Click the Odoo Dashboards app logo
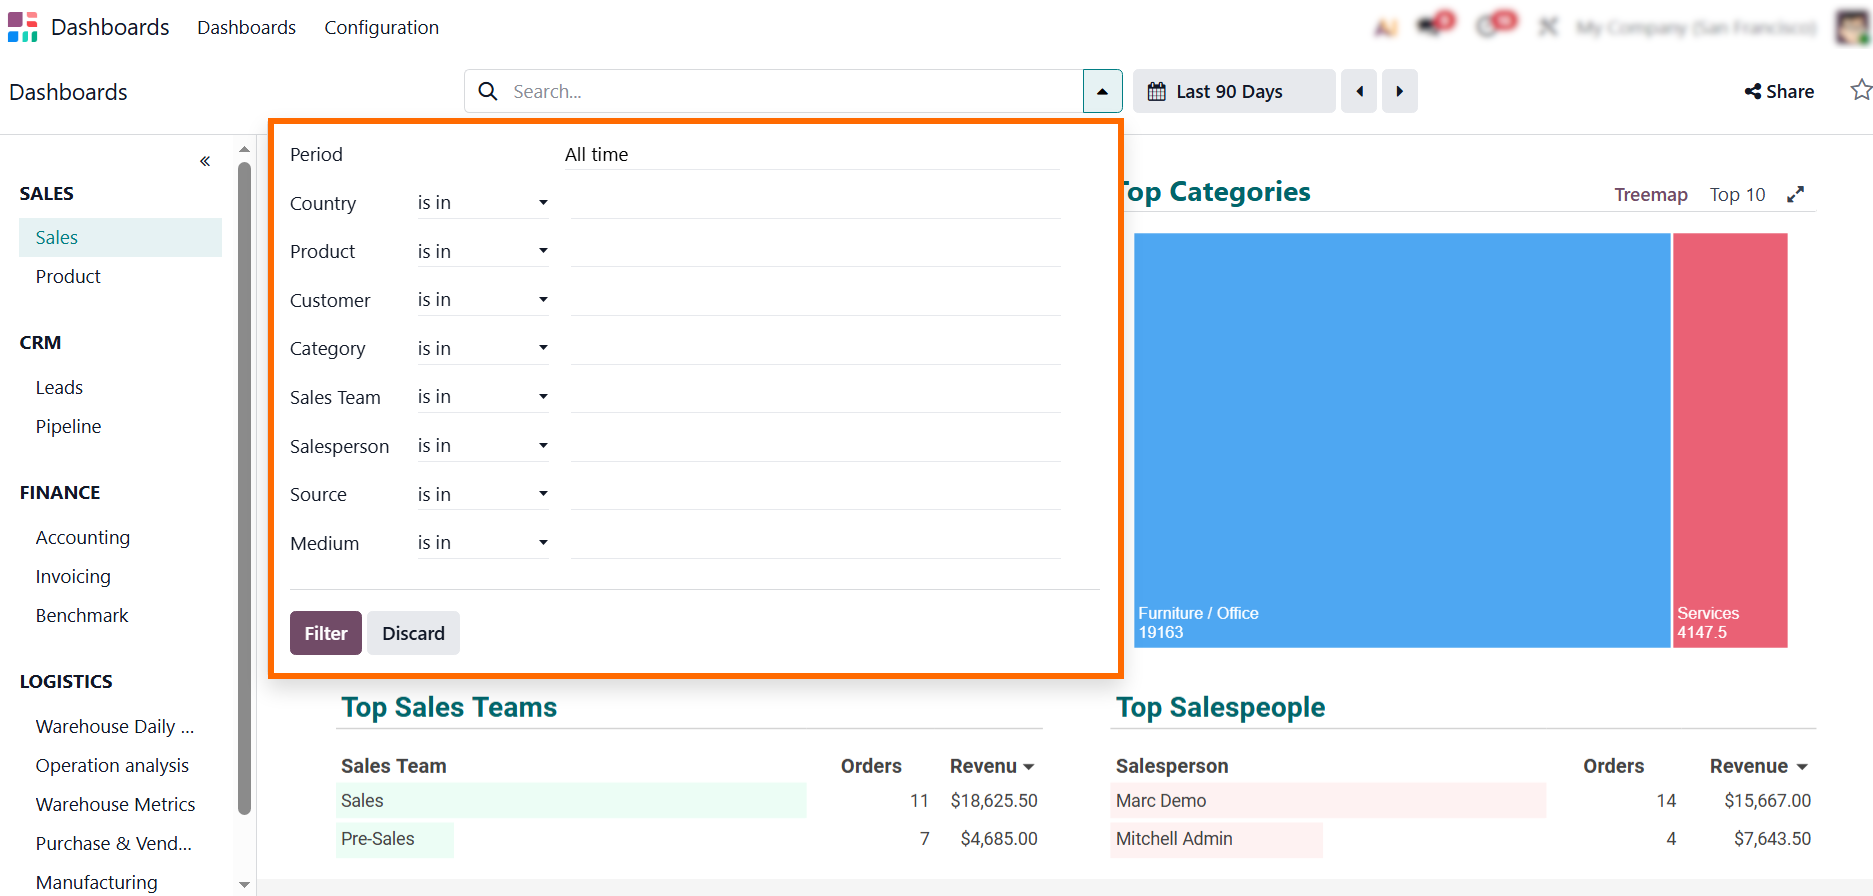The height and width of the screenshot is (896, 1873). [22, 27]
